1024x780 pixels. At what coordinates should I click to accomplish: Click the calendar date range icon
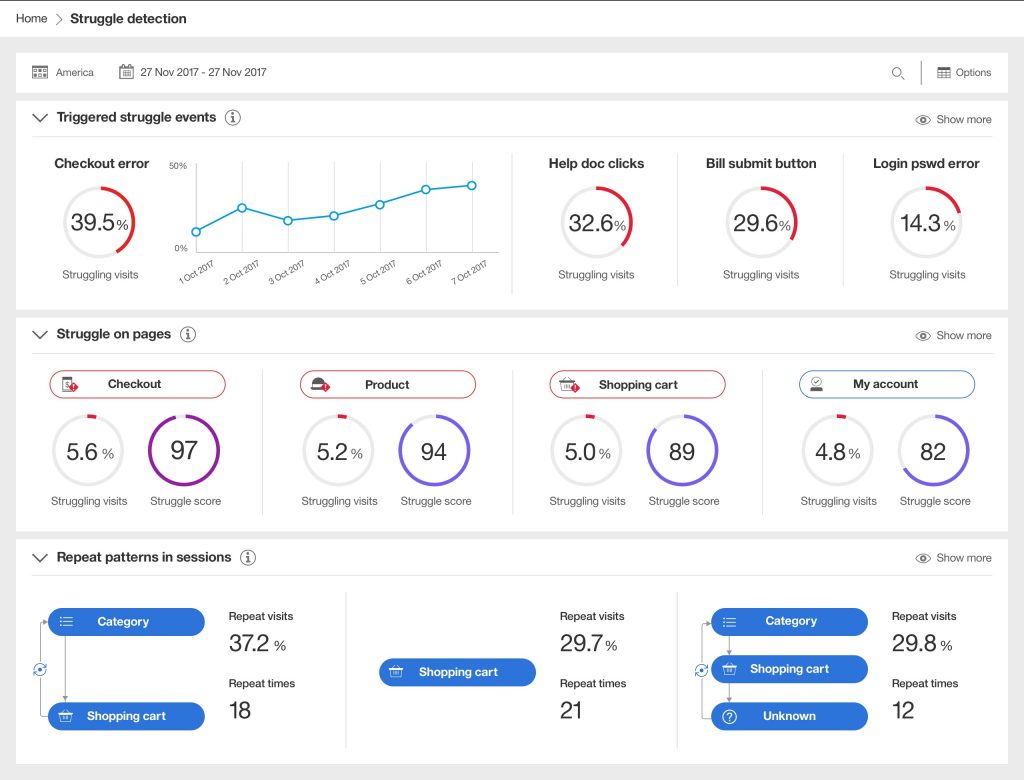[x=126, y=72]
